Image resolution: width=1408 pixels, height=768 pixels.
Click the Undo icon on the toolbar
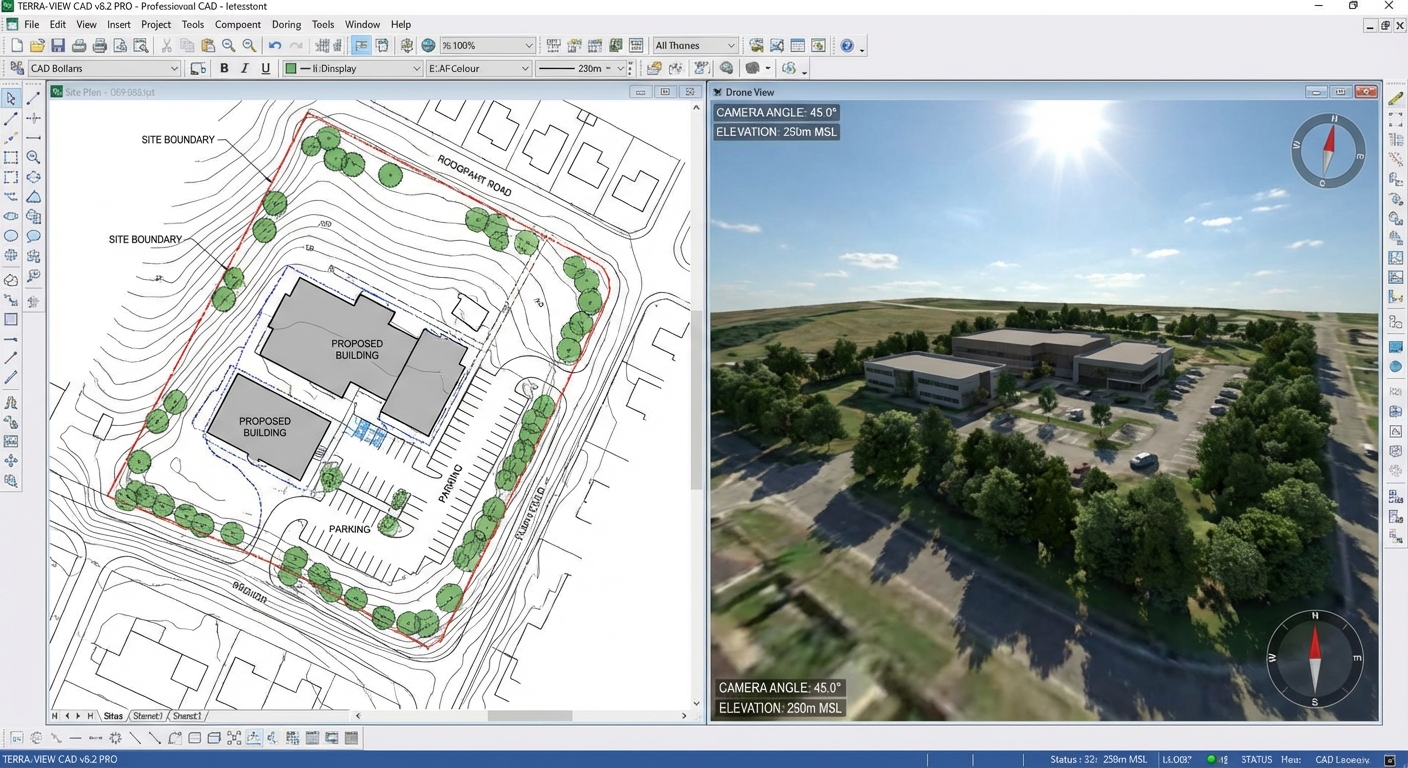tap(274, 45)
